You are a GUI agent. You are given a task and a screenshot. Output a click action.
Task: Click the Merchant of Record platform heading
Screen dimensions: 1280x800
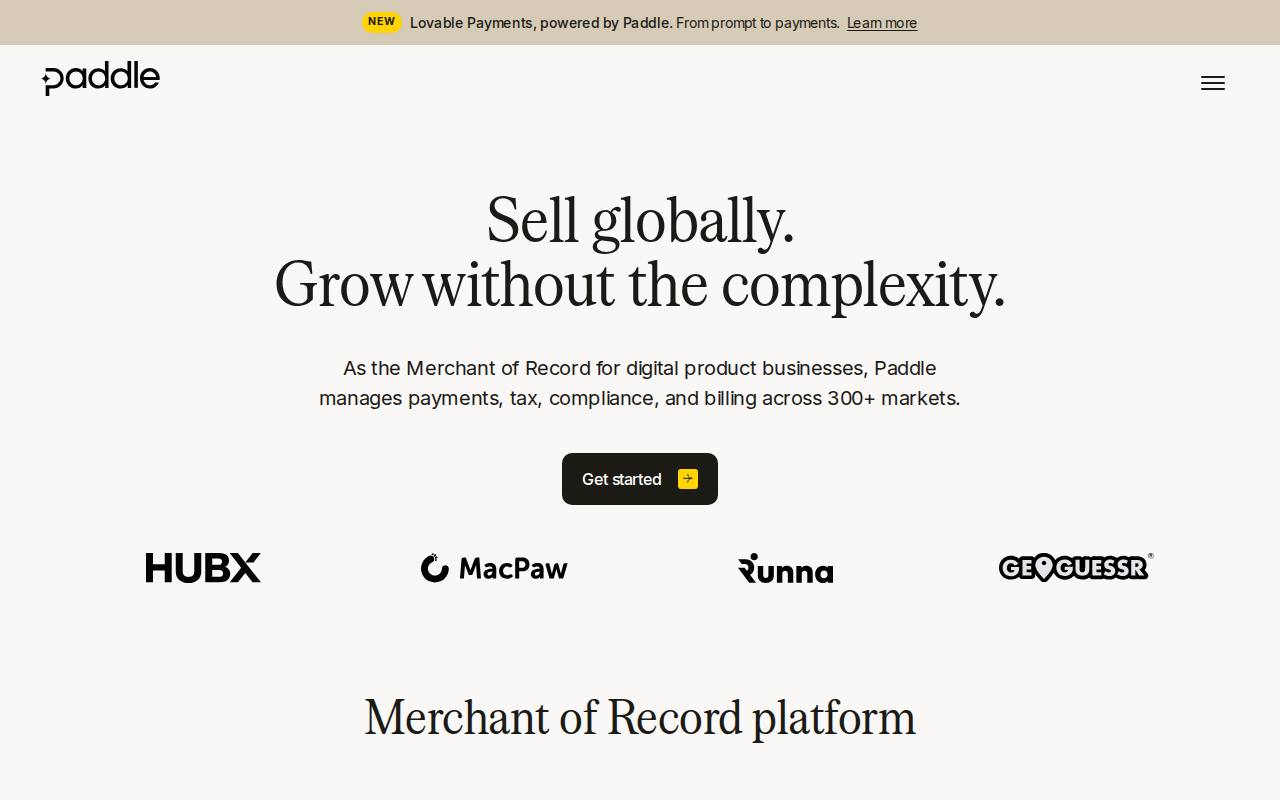(640, 718)
